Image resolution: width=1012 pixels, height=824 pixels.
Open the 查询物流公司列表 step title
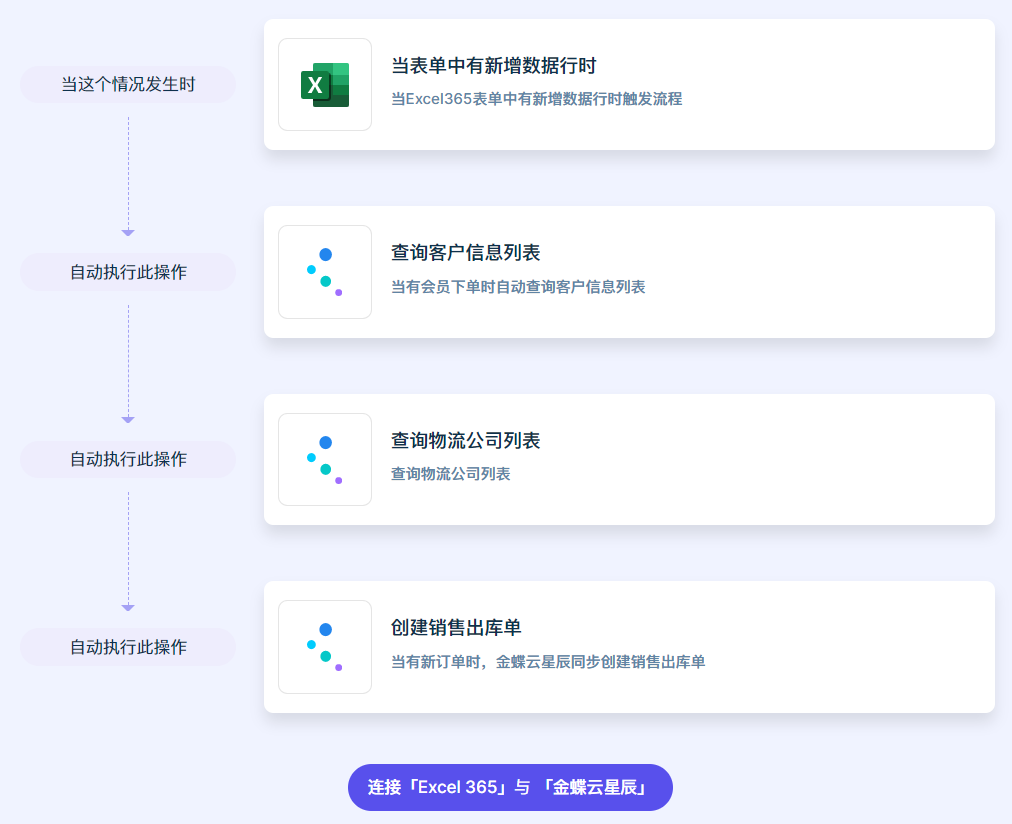pos(465,441)
